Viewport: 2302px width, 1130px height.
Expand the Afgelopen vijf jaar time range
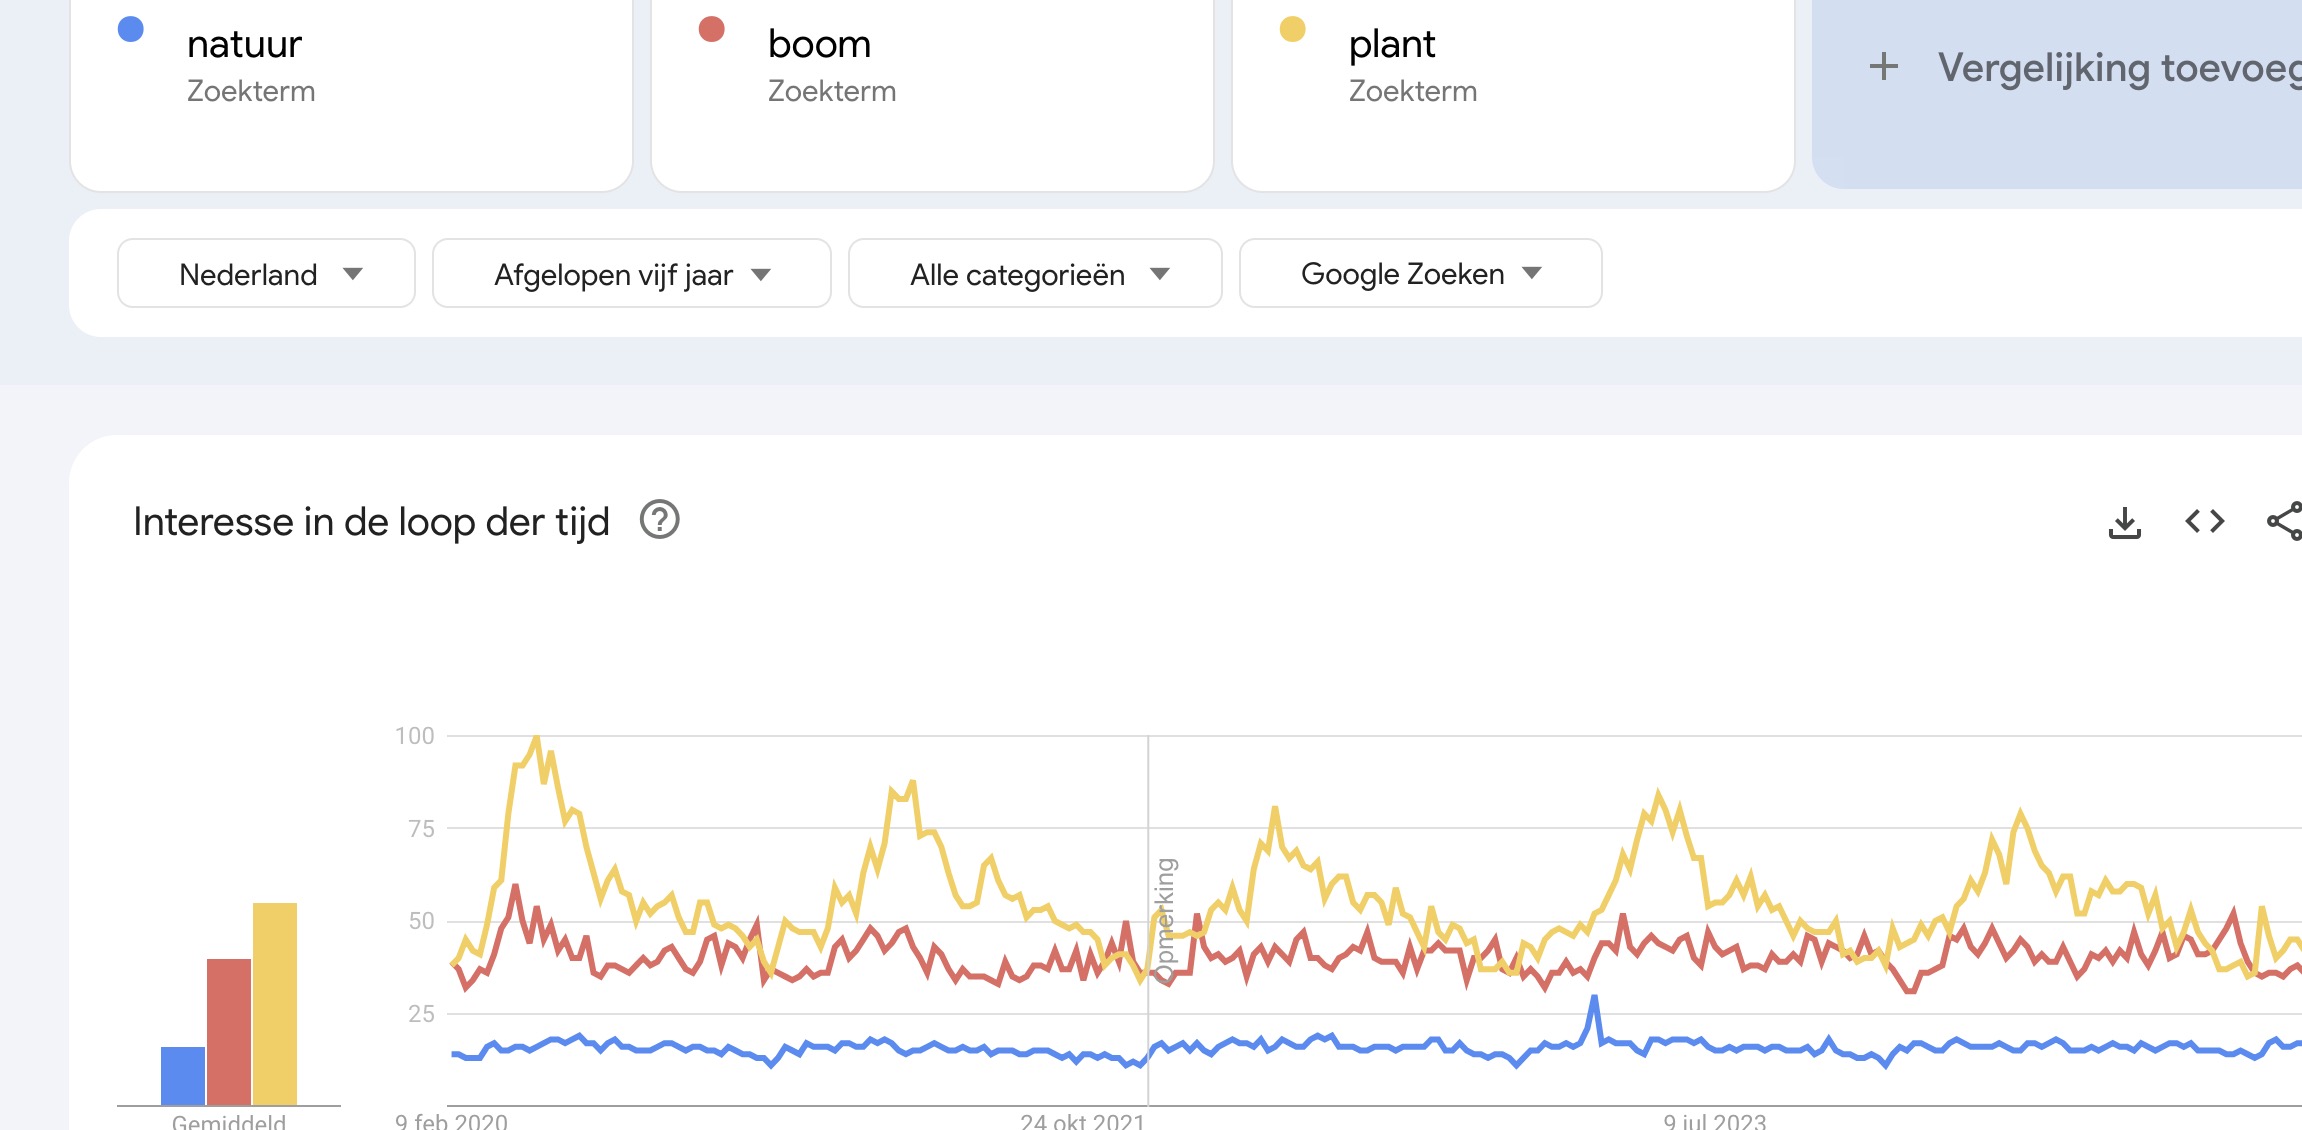point(631,274)
